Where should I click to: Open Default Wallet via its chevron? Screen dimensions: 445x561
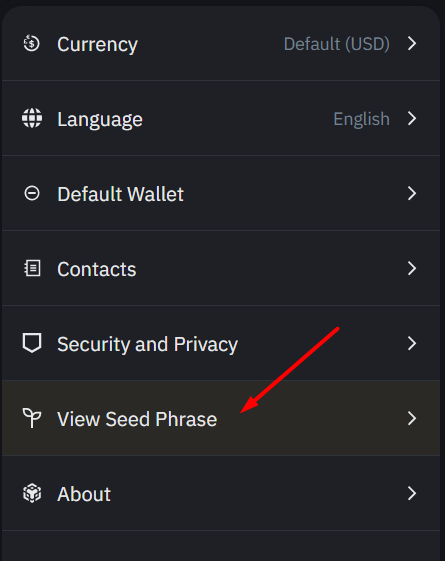(x=412, y=193)
